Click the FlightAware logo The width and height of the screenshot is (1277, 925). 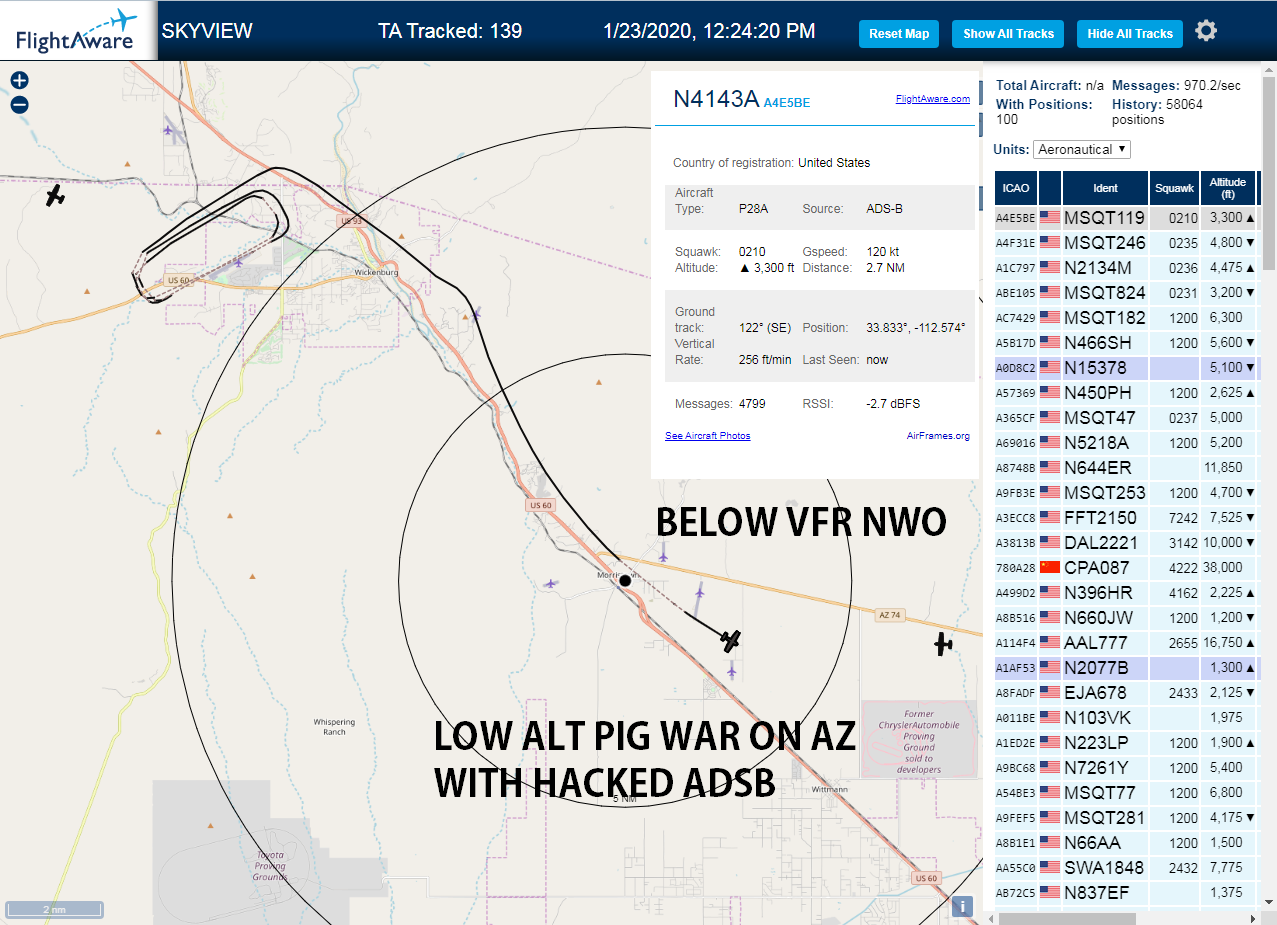[x=76, y=31]
